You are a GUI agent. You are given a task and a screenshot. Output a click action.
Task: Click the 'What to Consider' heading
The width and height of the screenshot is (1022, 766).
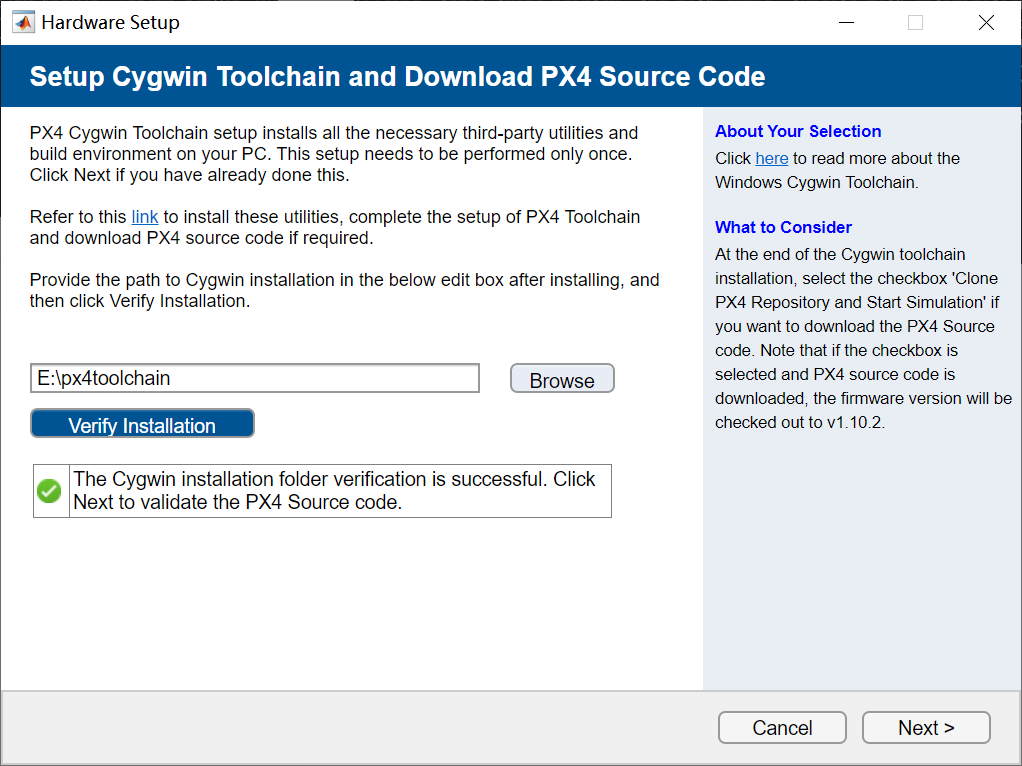point(783,227)
